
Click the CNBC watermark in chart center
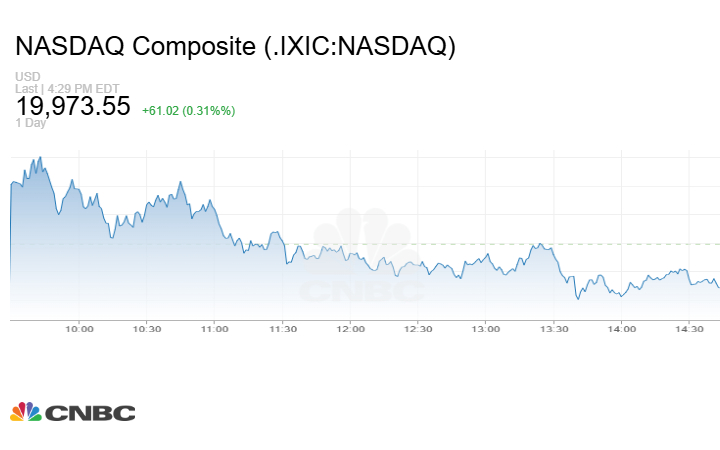(362, 262)
